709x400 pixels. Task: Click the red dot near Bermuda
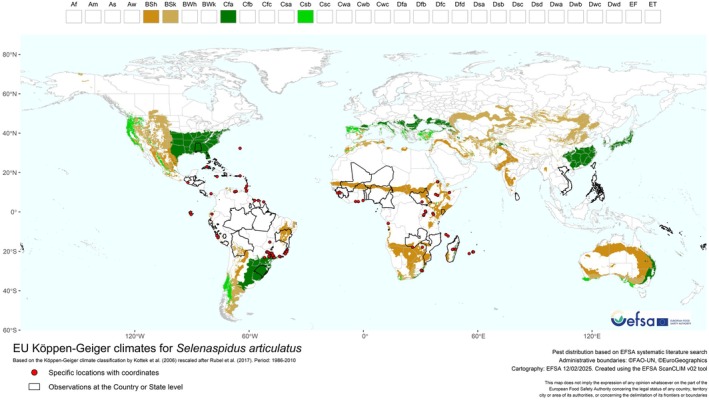tap(240, 148)
